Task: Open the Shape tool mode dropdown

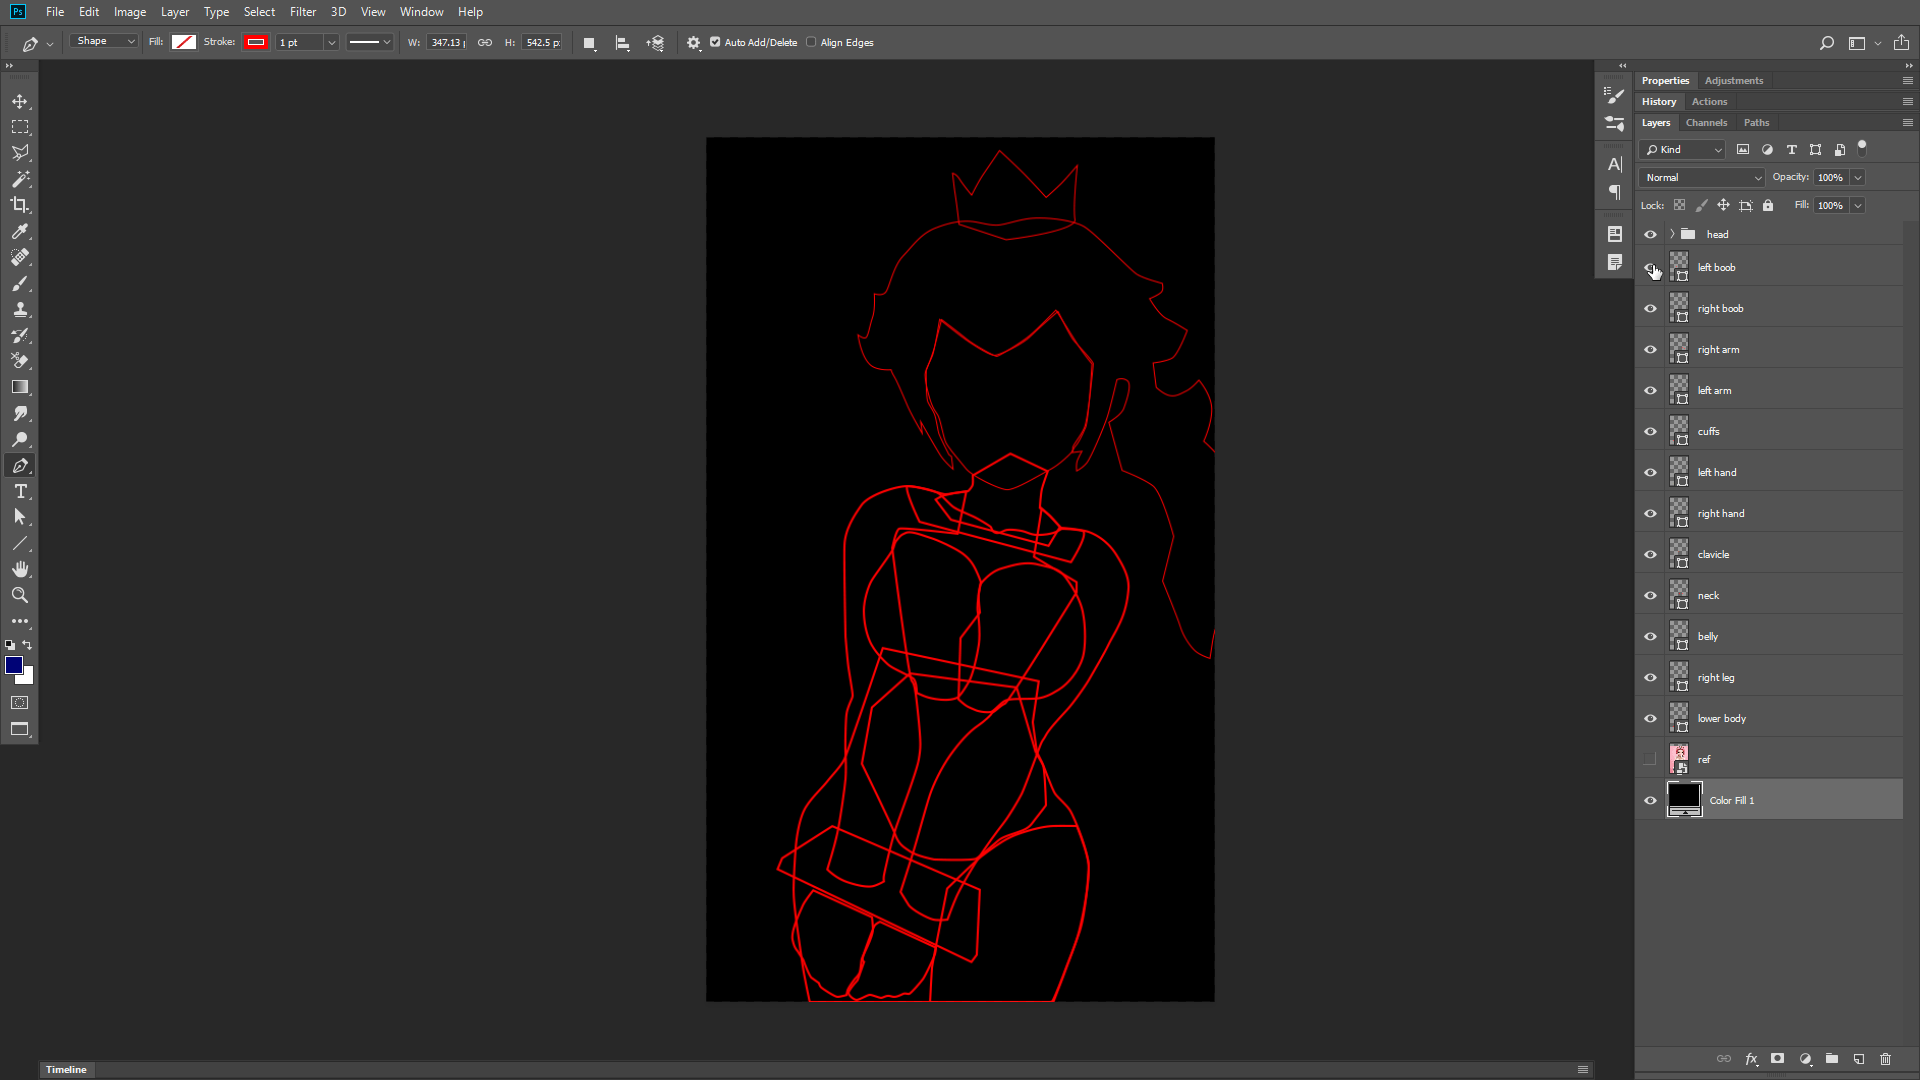Action: click(x=104, y=42)
